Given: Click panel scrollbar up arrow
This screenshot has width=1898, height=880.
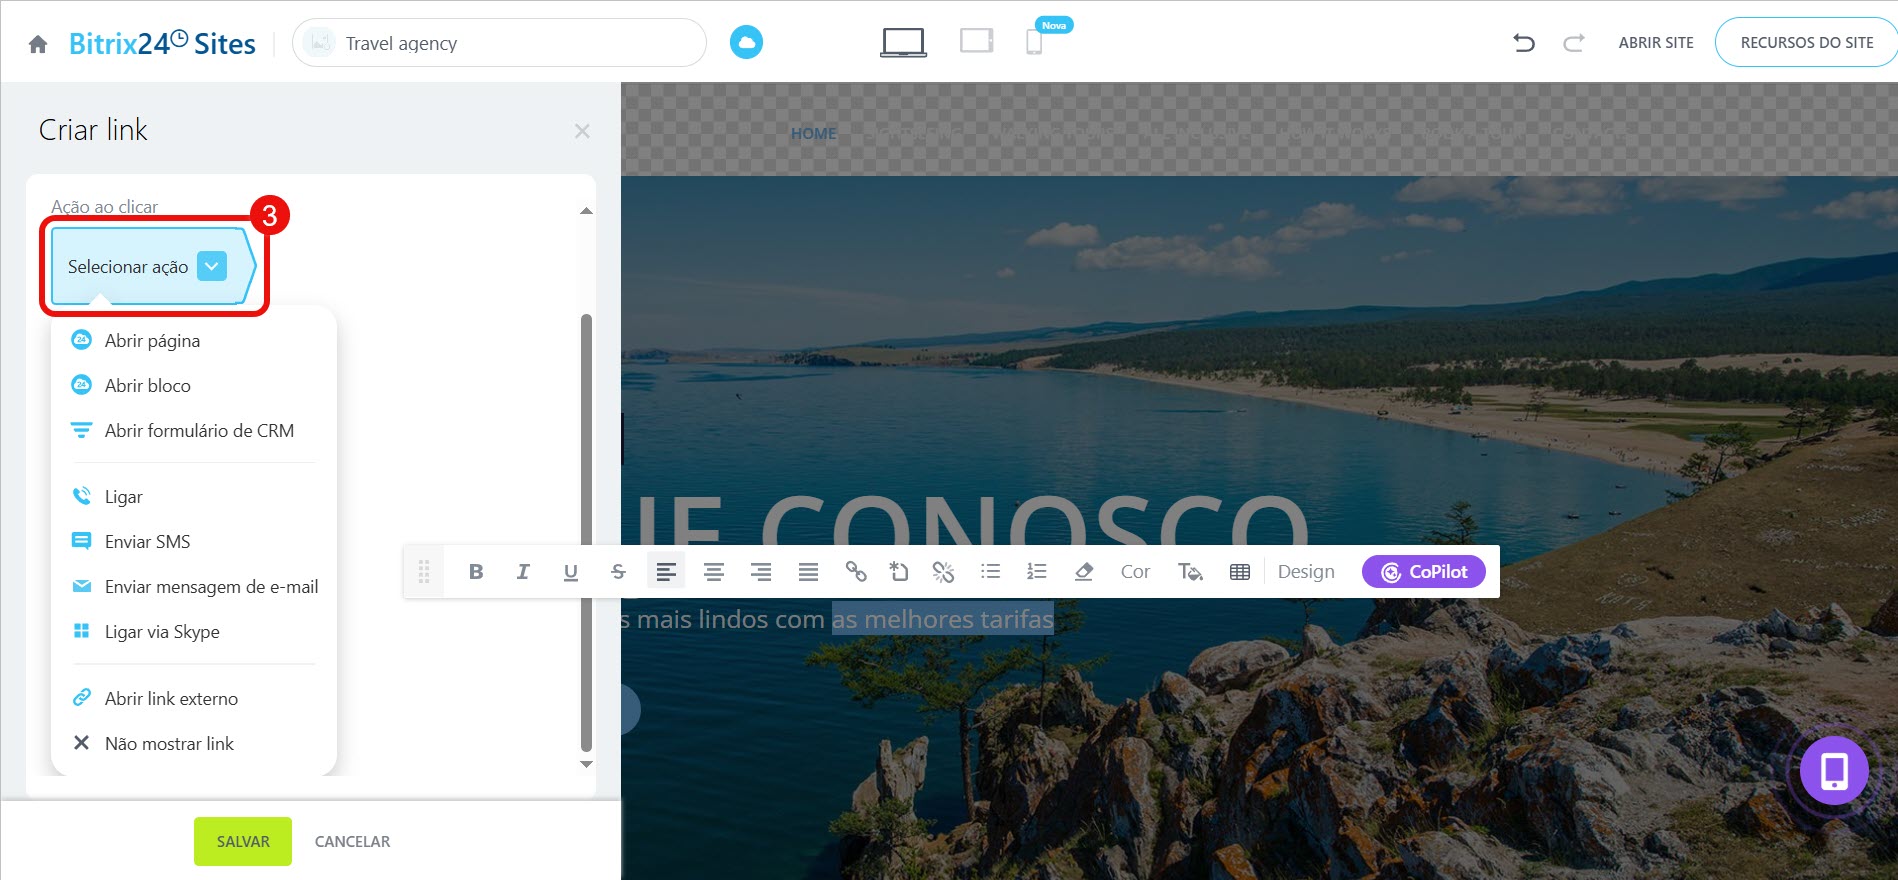Looking at the screenshot, I should [586, 211].
